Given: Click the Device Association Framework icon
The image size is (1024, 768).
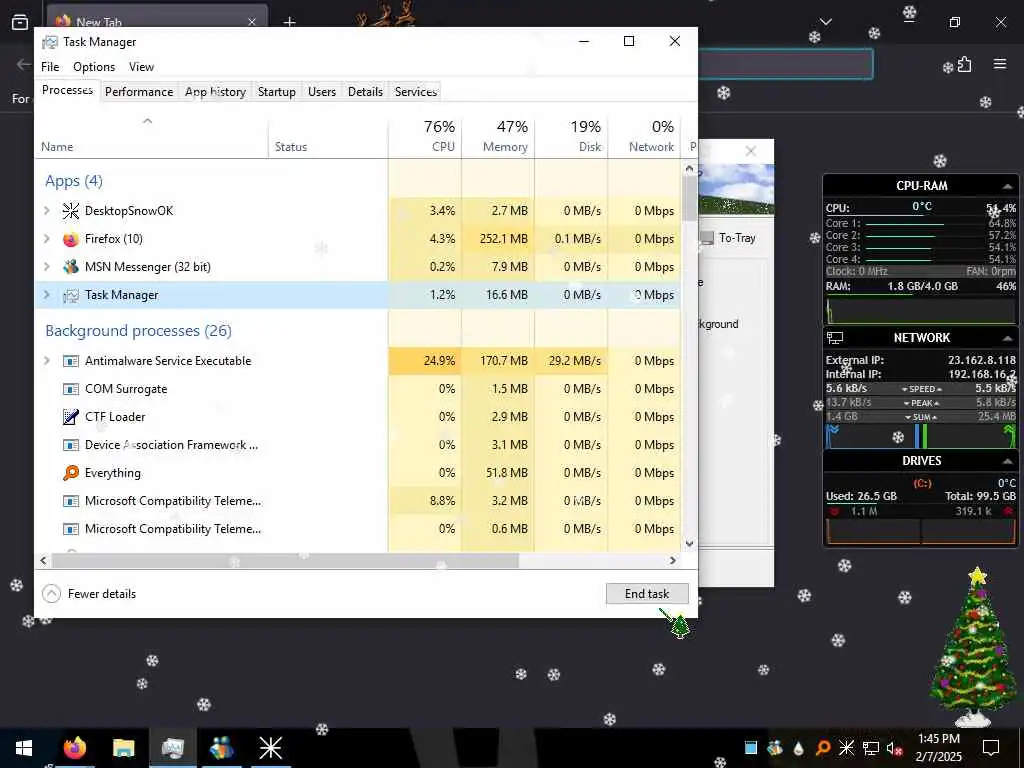Looking at the screenshot, I should 71,445.
